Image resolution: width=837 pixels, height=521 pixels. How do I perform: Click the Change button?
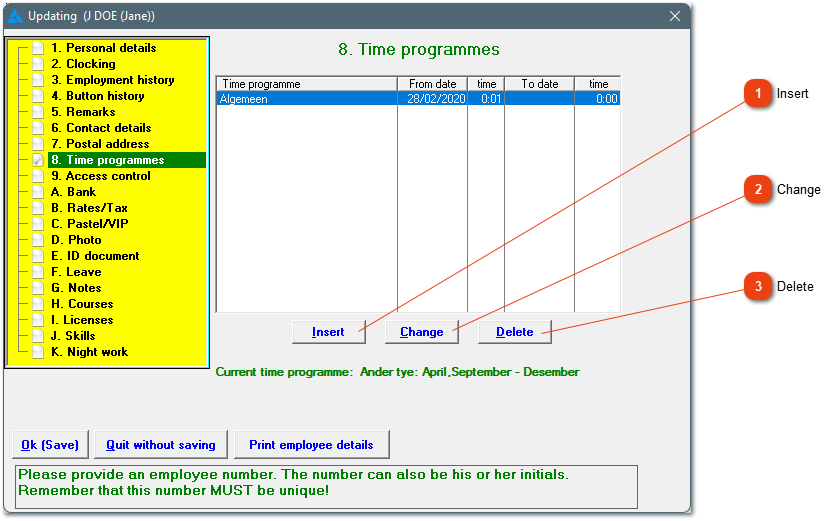click(422, 332)
